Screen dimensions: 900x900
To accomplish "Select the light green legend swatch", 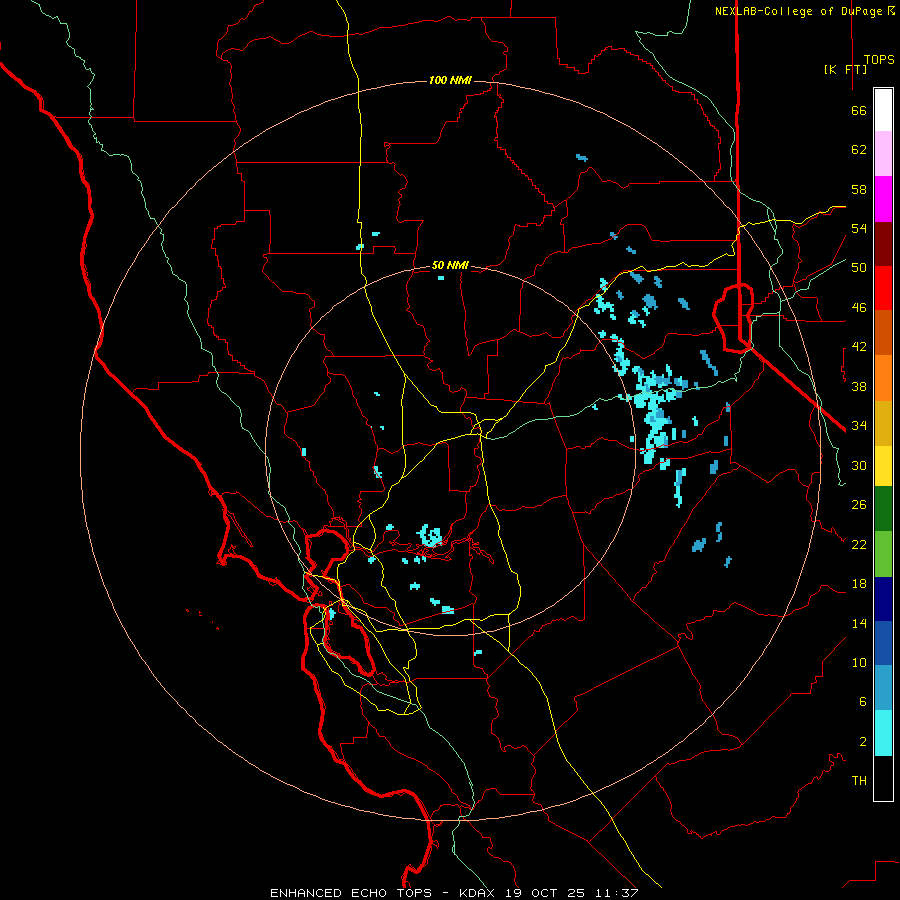I will (883, 554).
